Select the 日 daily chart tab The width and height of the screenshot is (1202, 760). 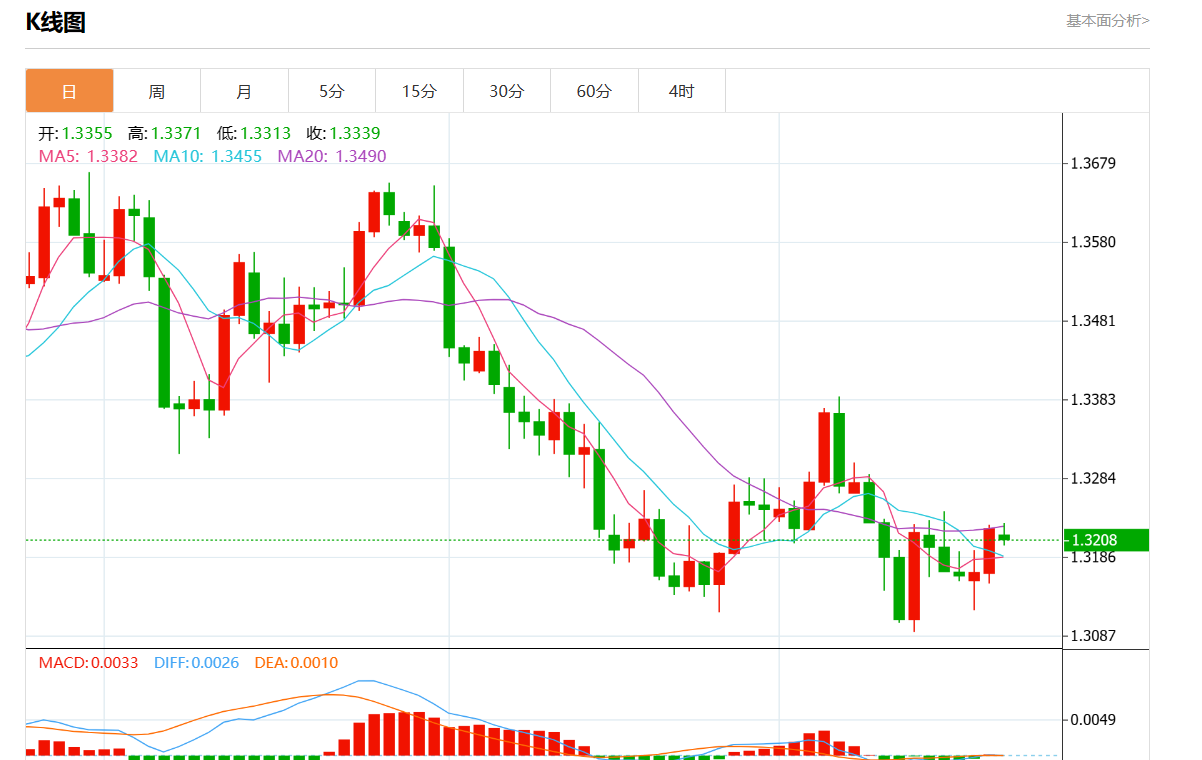click(x=69, y=91)
